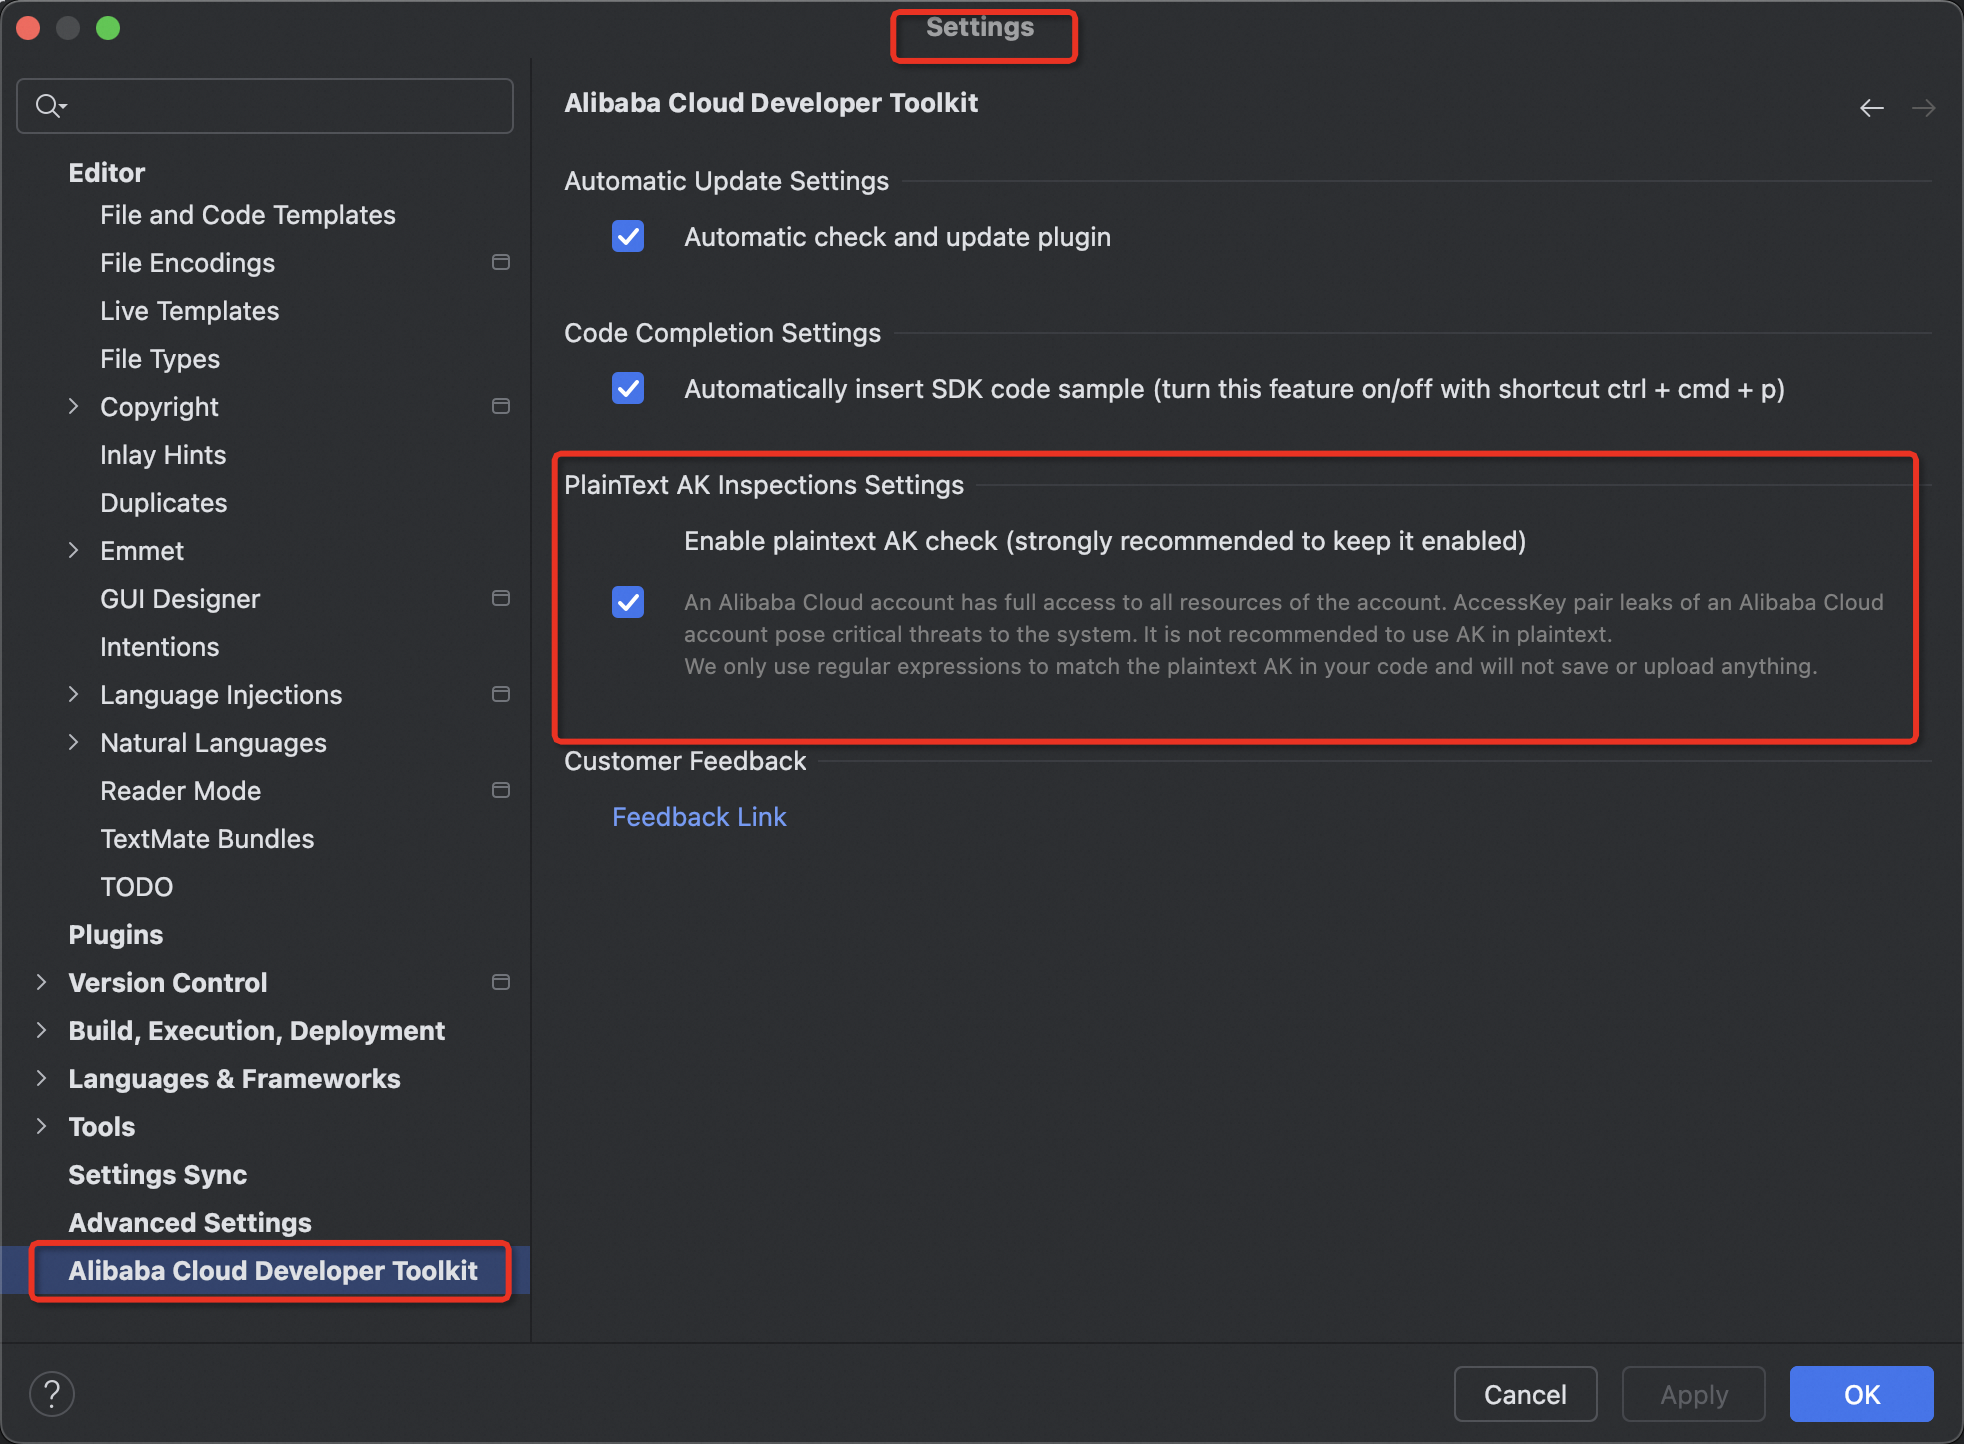Confirm settings with the OK button
Viewport: 1964px width, 1444px height.
pos(1862,1394)
